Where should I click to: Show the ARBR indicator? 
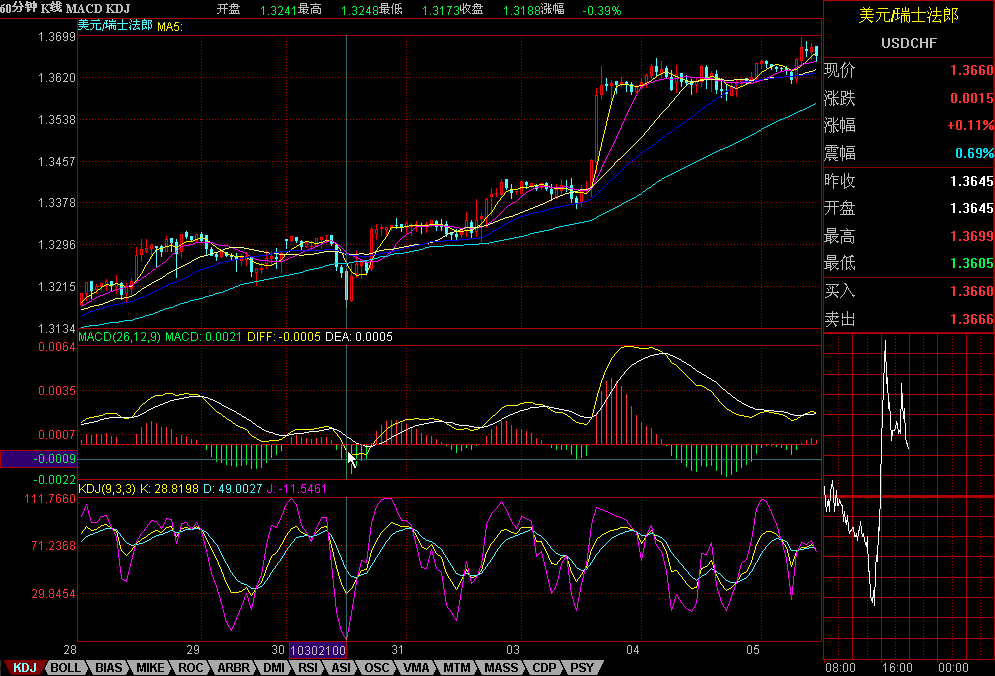tap(233, 667)
